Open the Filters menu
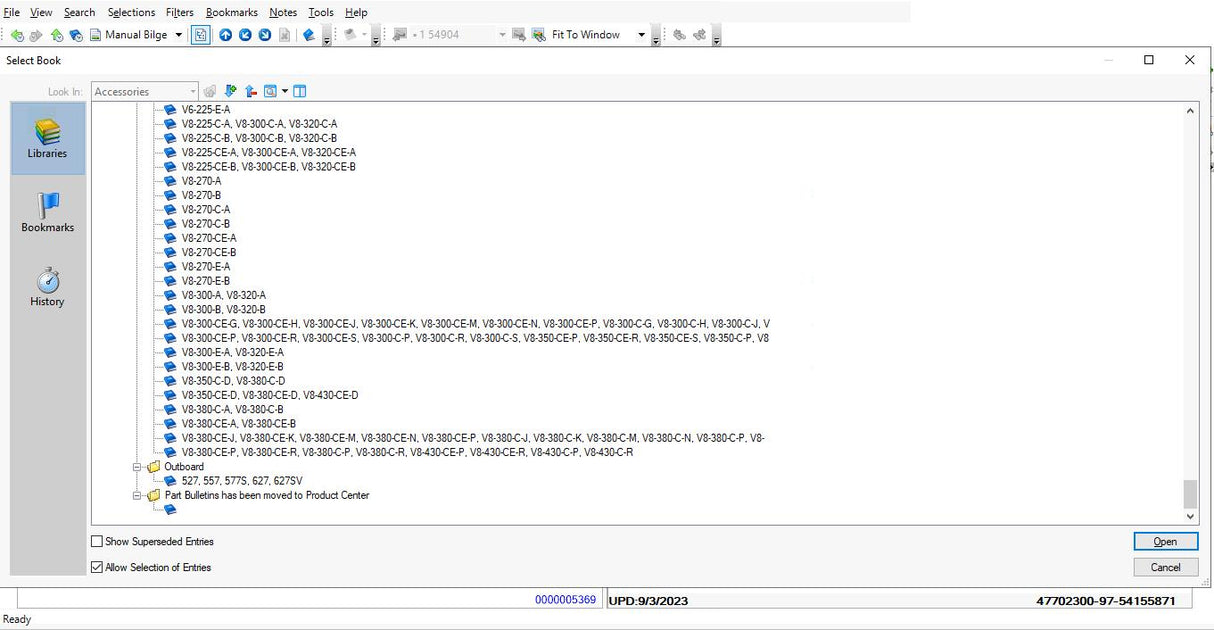 click(x=180, y=12)
